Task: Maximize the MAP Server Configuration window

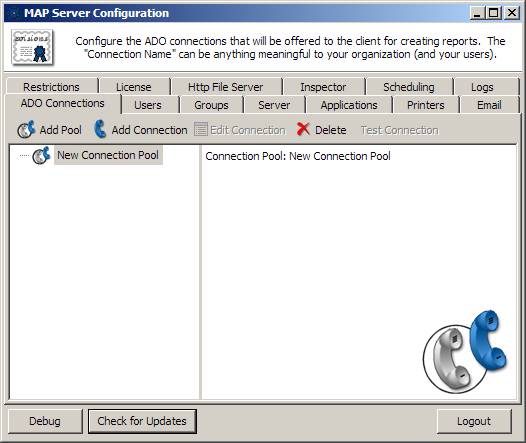Action: click(x=494, y=13)
